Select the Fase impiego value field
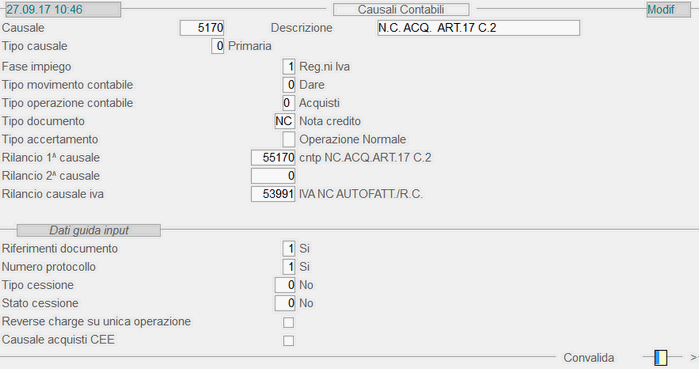The image size is (699, 369). click(288, 67)
